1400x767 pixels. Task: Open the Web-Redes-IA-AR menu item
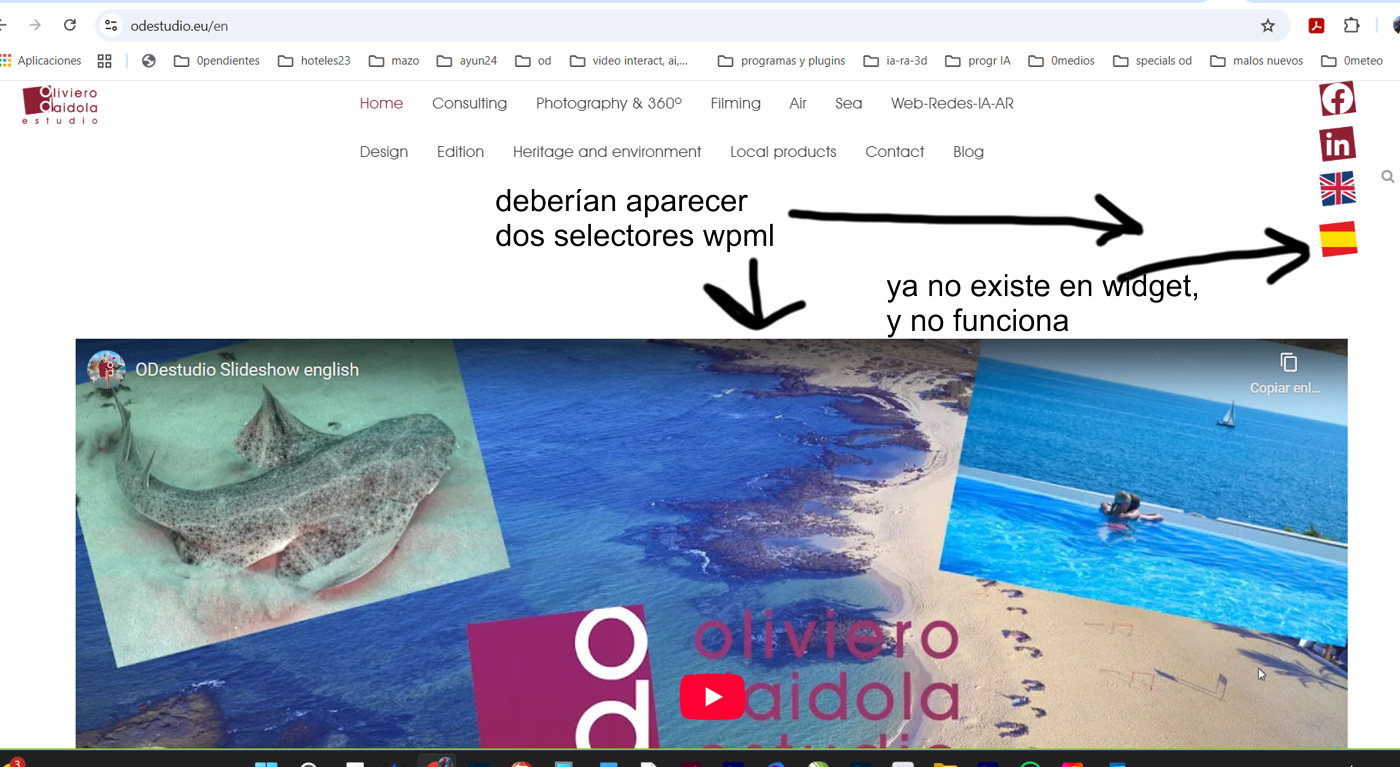pyautogui.click(x=952, y=103)
